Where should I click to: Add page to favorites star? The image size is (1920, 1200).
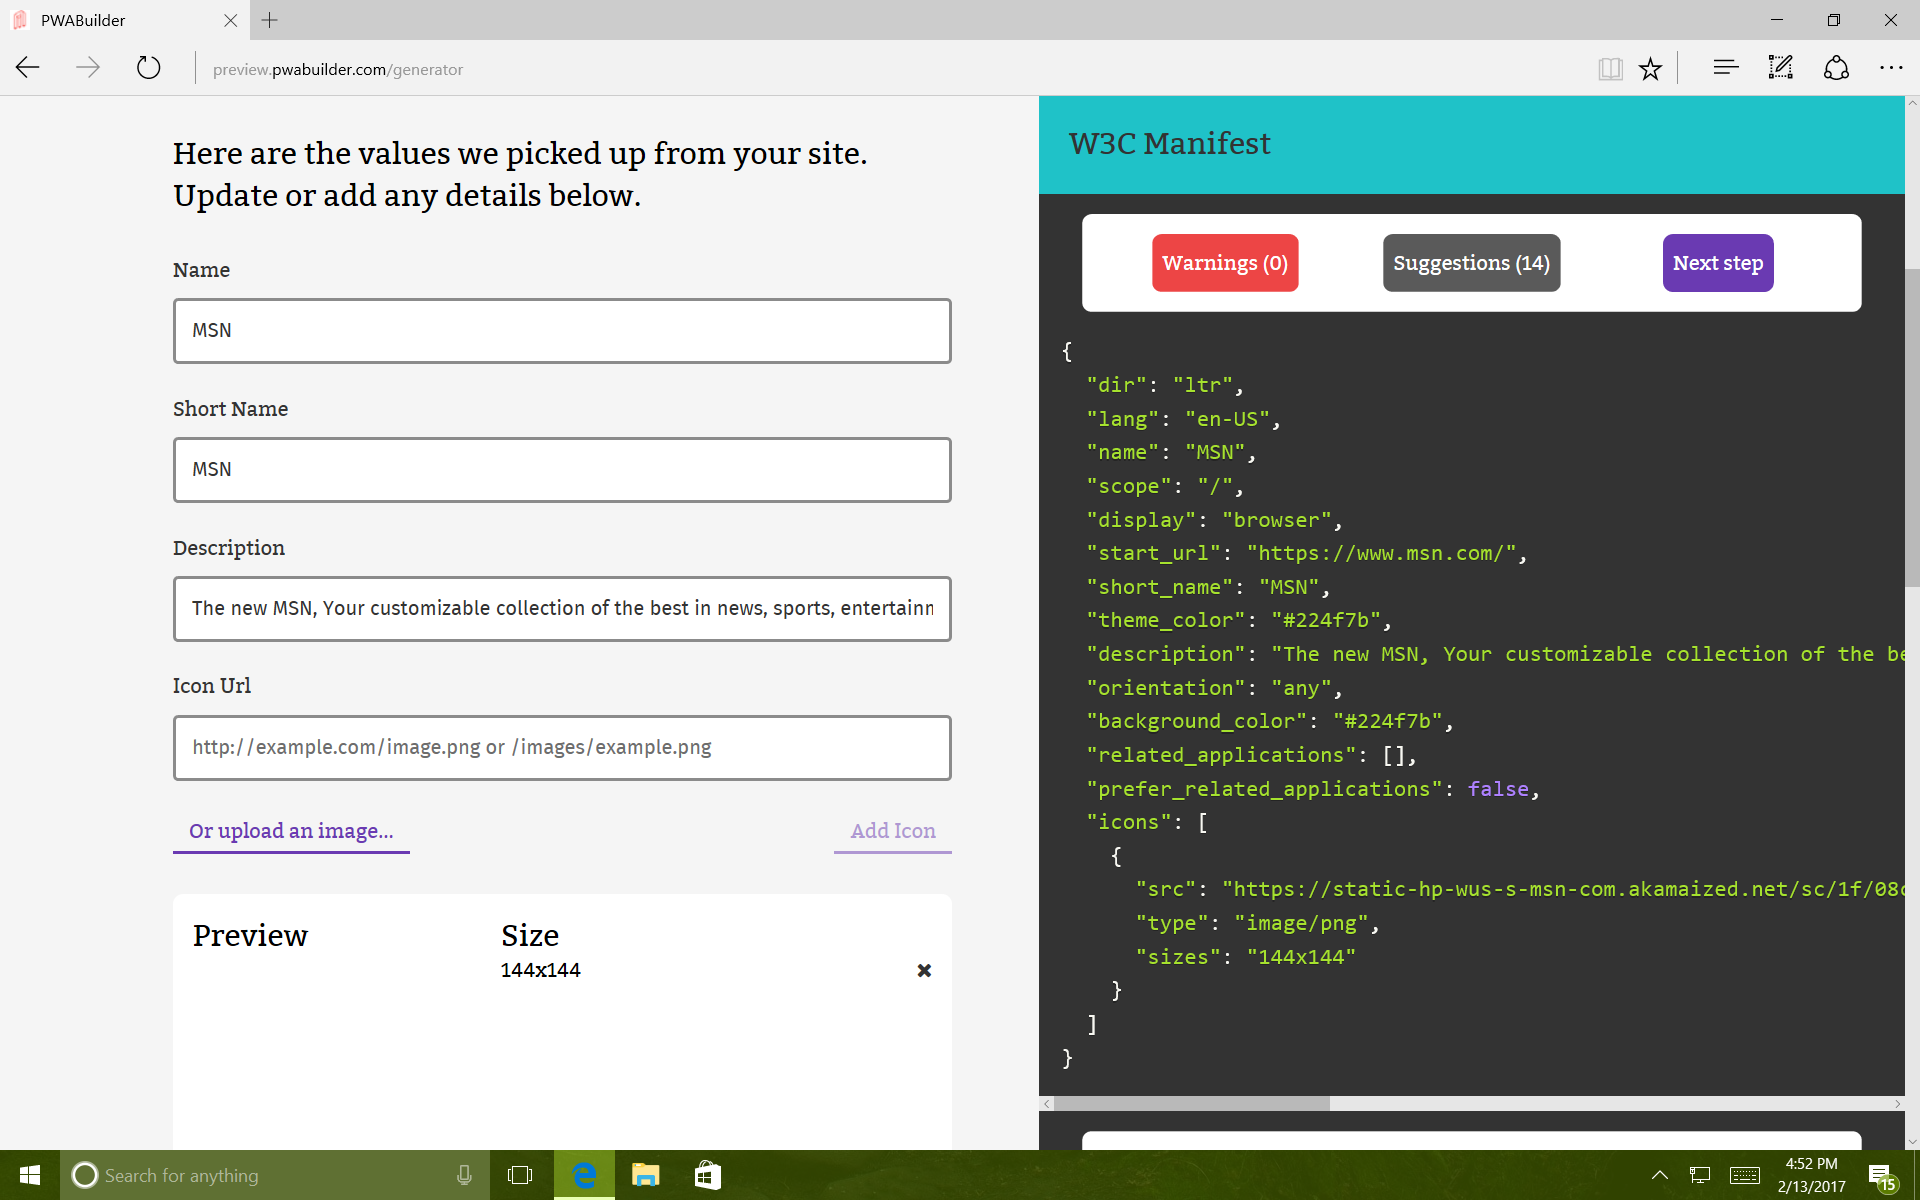[1650, 68]
